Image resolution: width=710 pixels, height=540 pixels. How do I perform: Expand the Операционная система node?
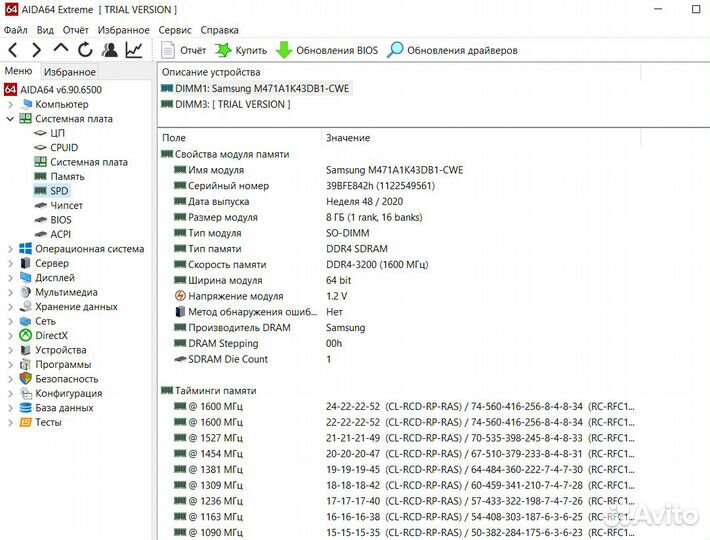pyautogui.click(x=10, y=249)
